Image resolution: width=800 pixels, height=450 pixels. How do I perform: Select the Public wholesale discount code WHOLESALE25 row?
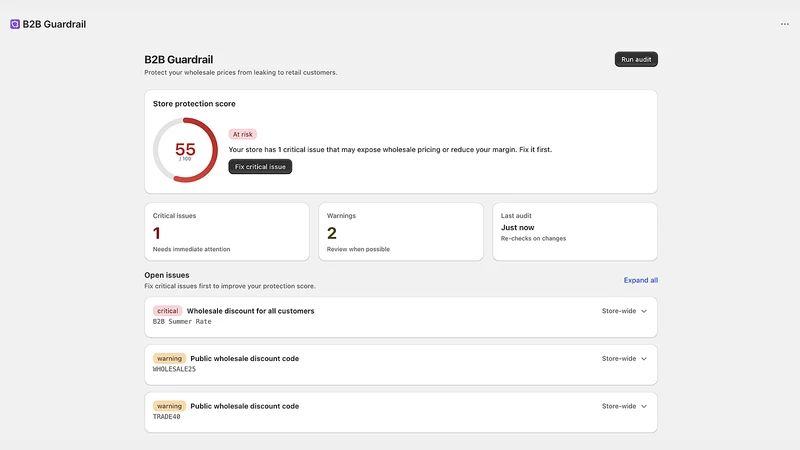[x=401, y=364]
